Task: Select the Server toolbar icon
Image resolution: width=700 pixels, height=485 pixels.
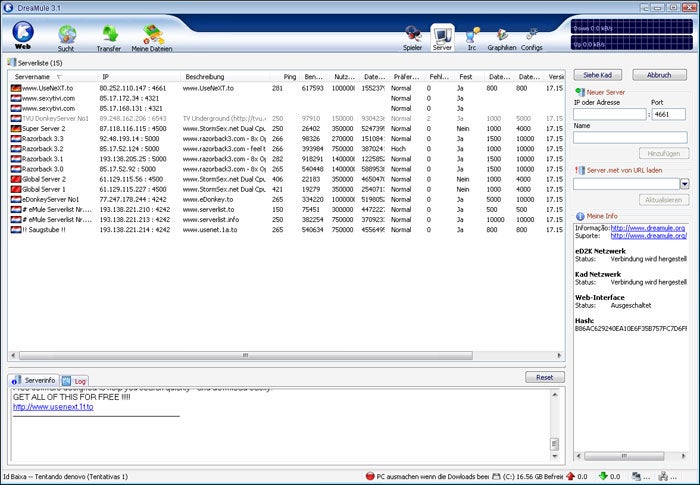Action: tap(442, 38)
